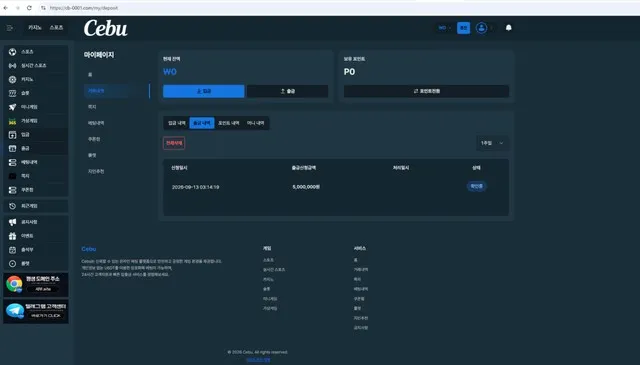Click the Cebu logo in header

[x=106, y=28]
